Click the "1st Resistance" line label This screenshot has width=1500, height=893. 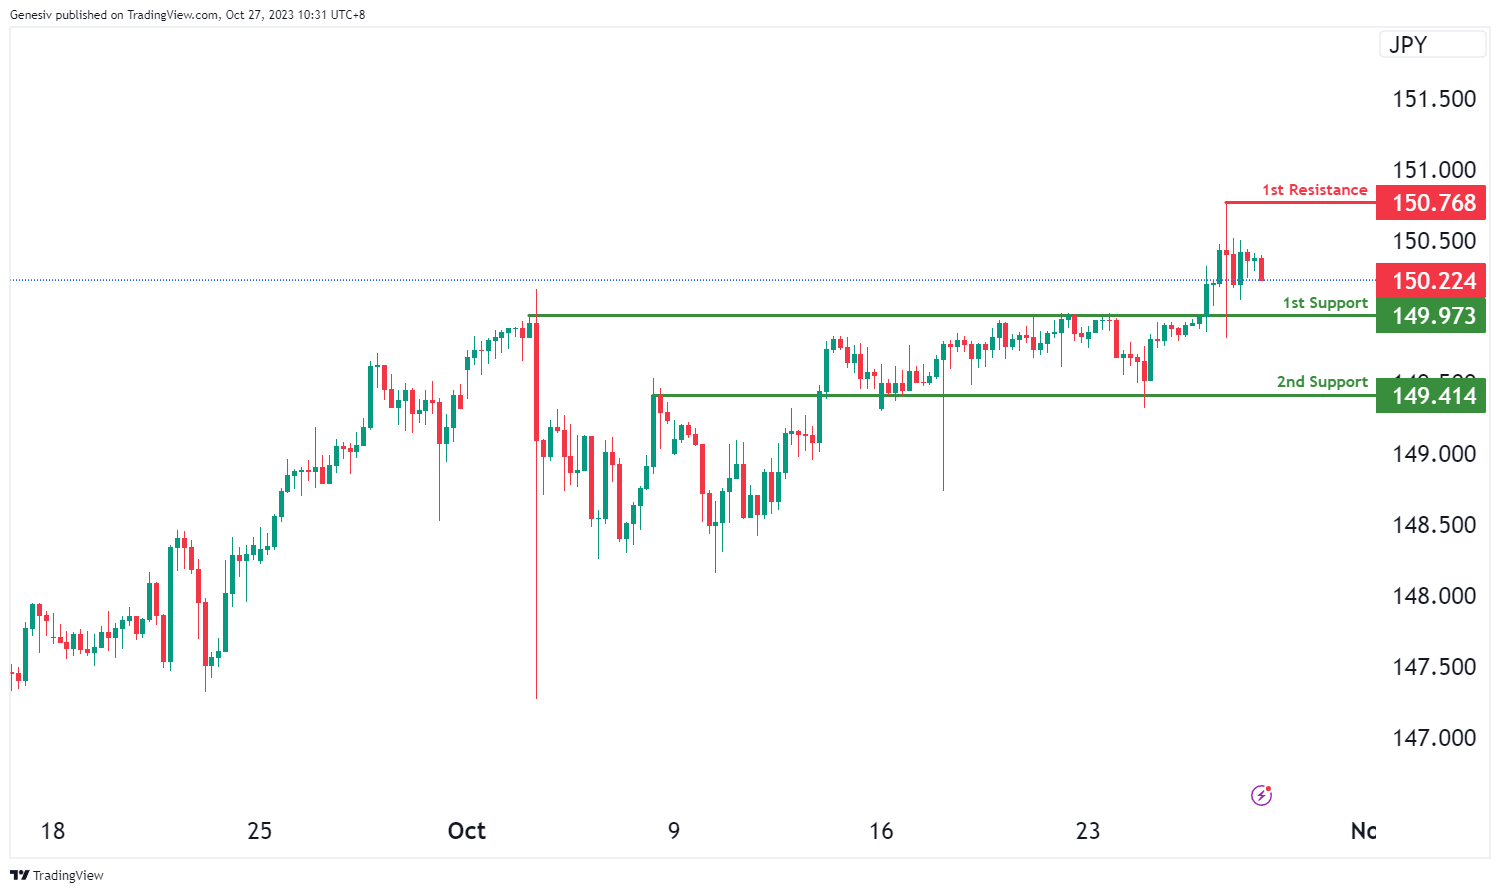coord(1314,190)
